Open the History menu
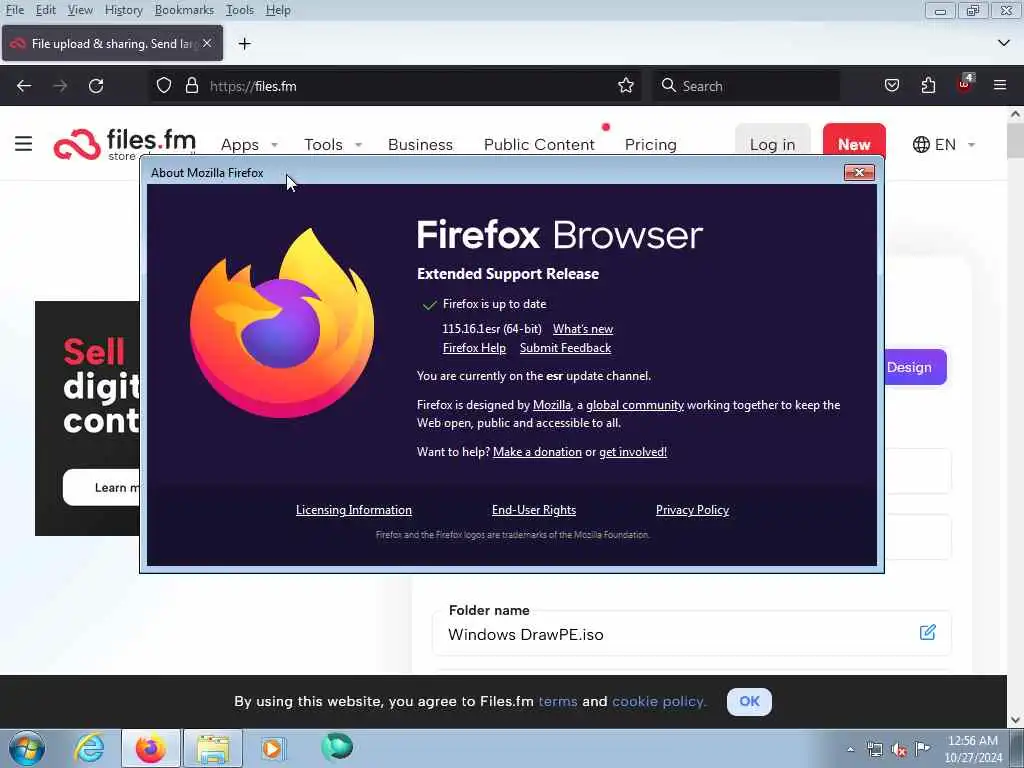Viewport: 1024px width, 768px height. pos(123,10)
